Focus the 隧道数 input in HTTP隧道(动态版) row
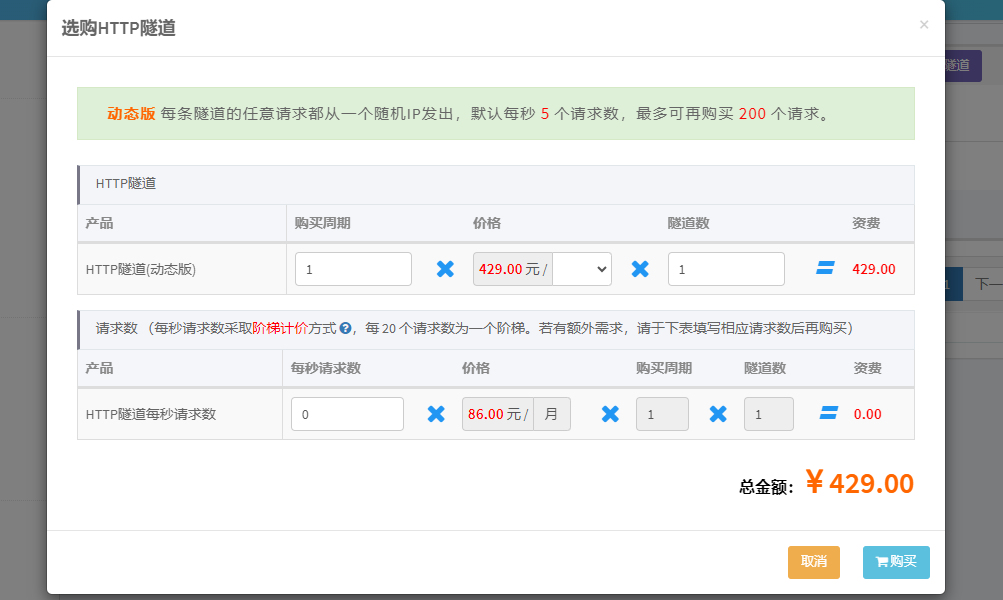Image resolution: width=1003 pixels, height=600 pixels. coord(726,269)
